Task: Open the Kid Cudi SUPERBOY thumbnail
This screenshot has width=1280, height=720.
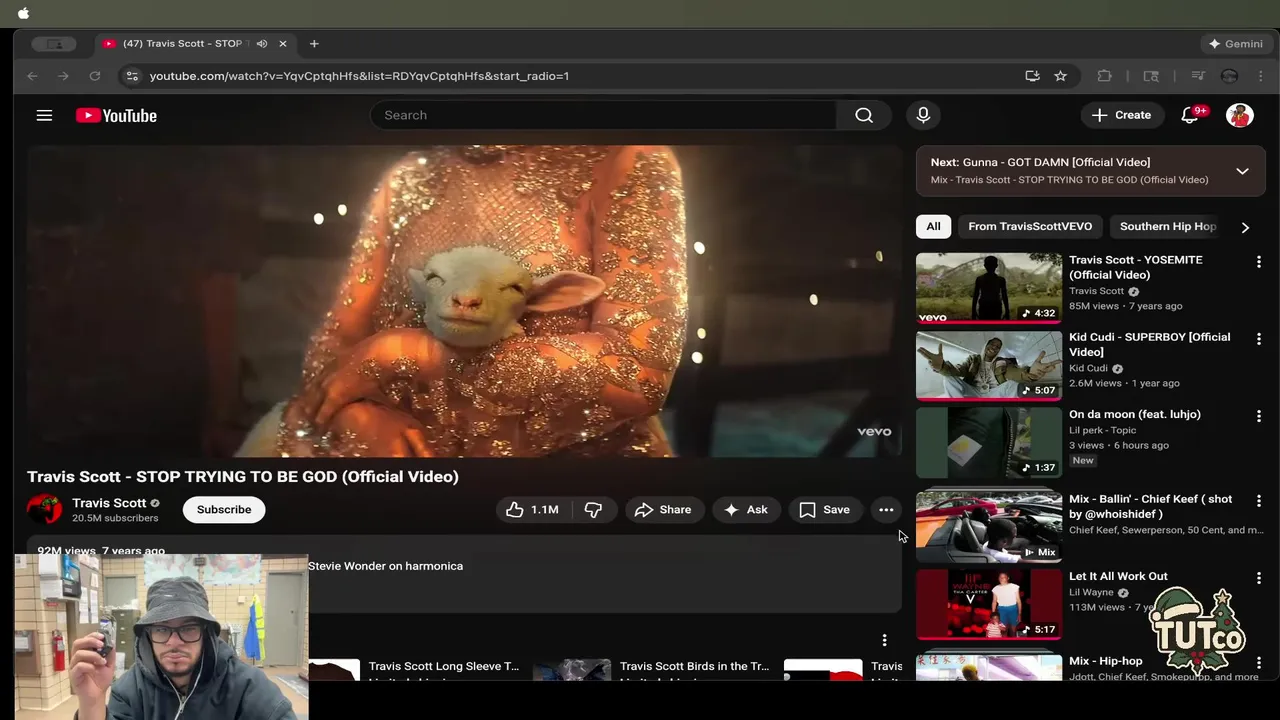Action: (989, 365)
